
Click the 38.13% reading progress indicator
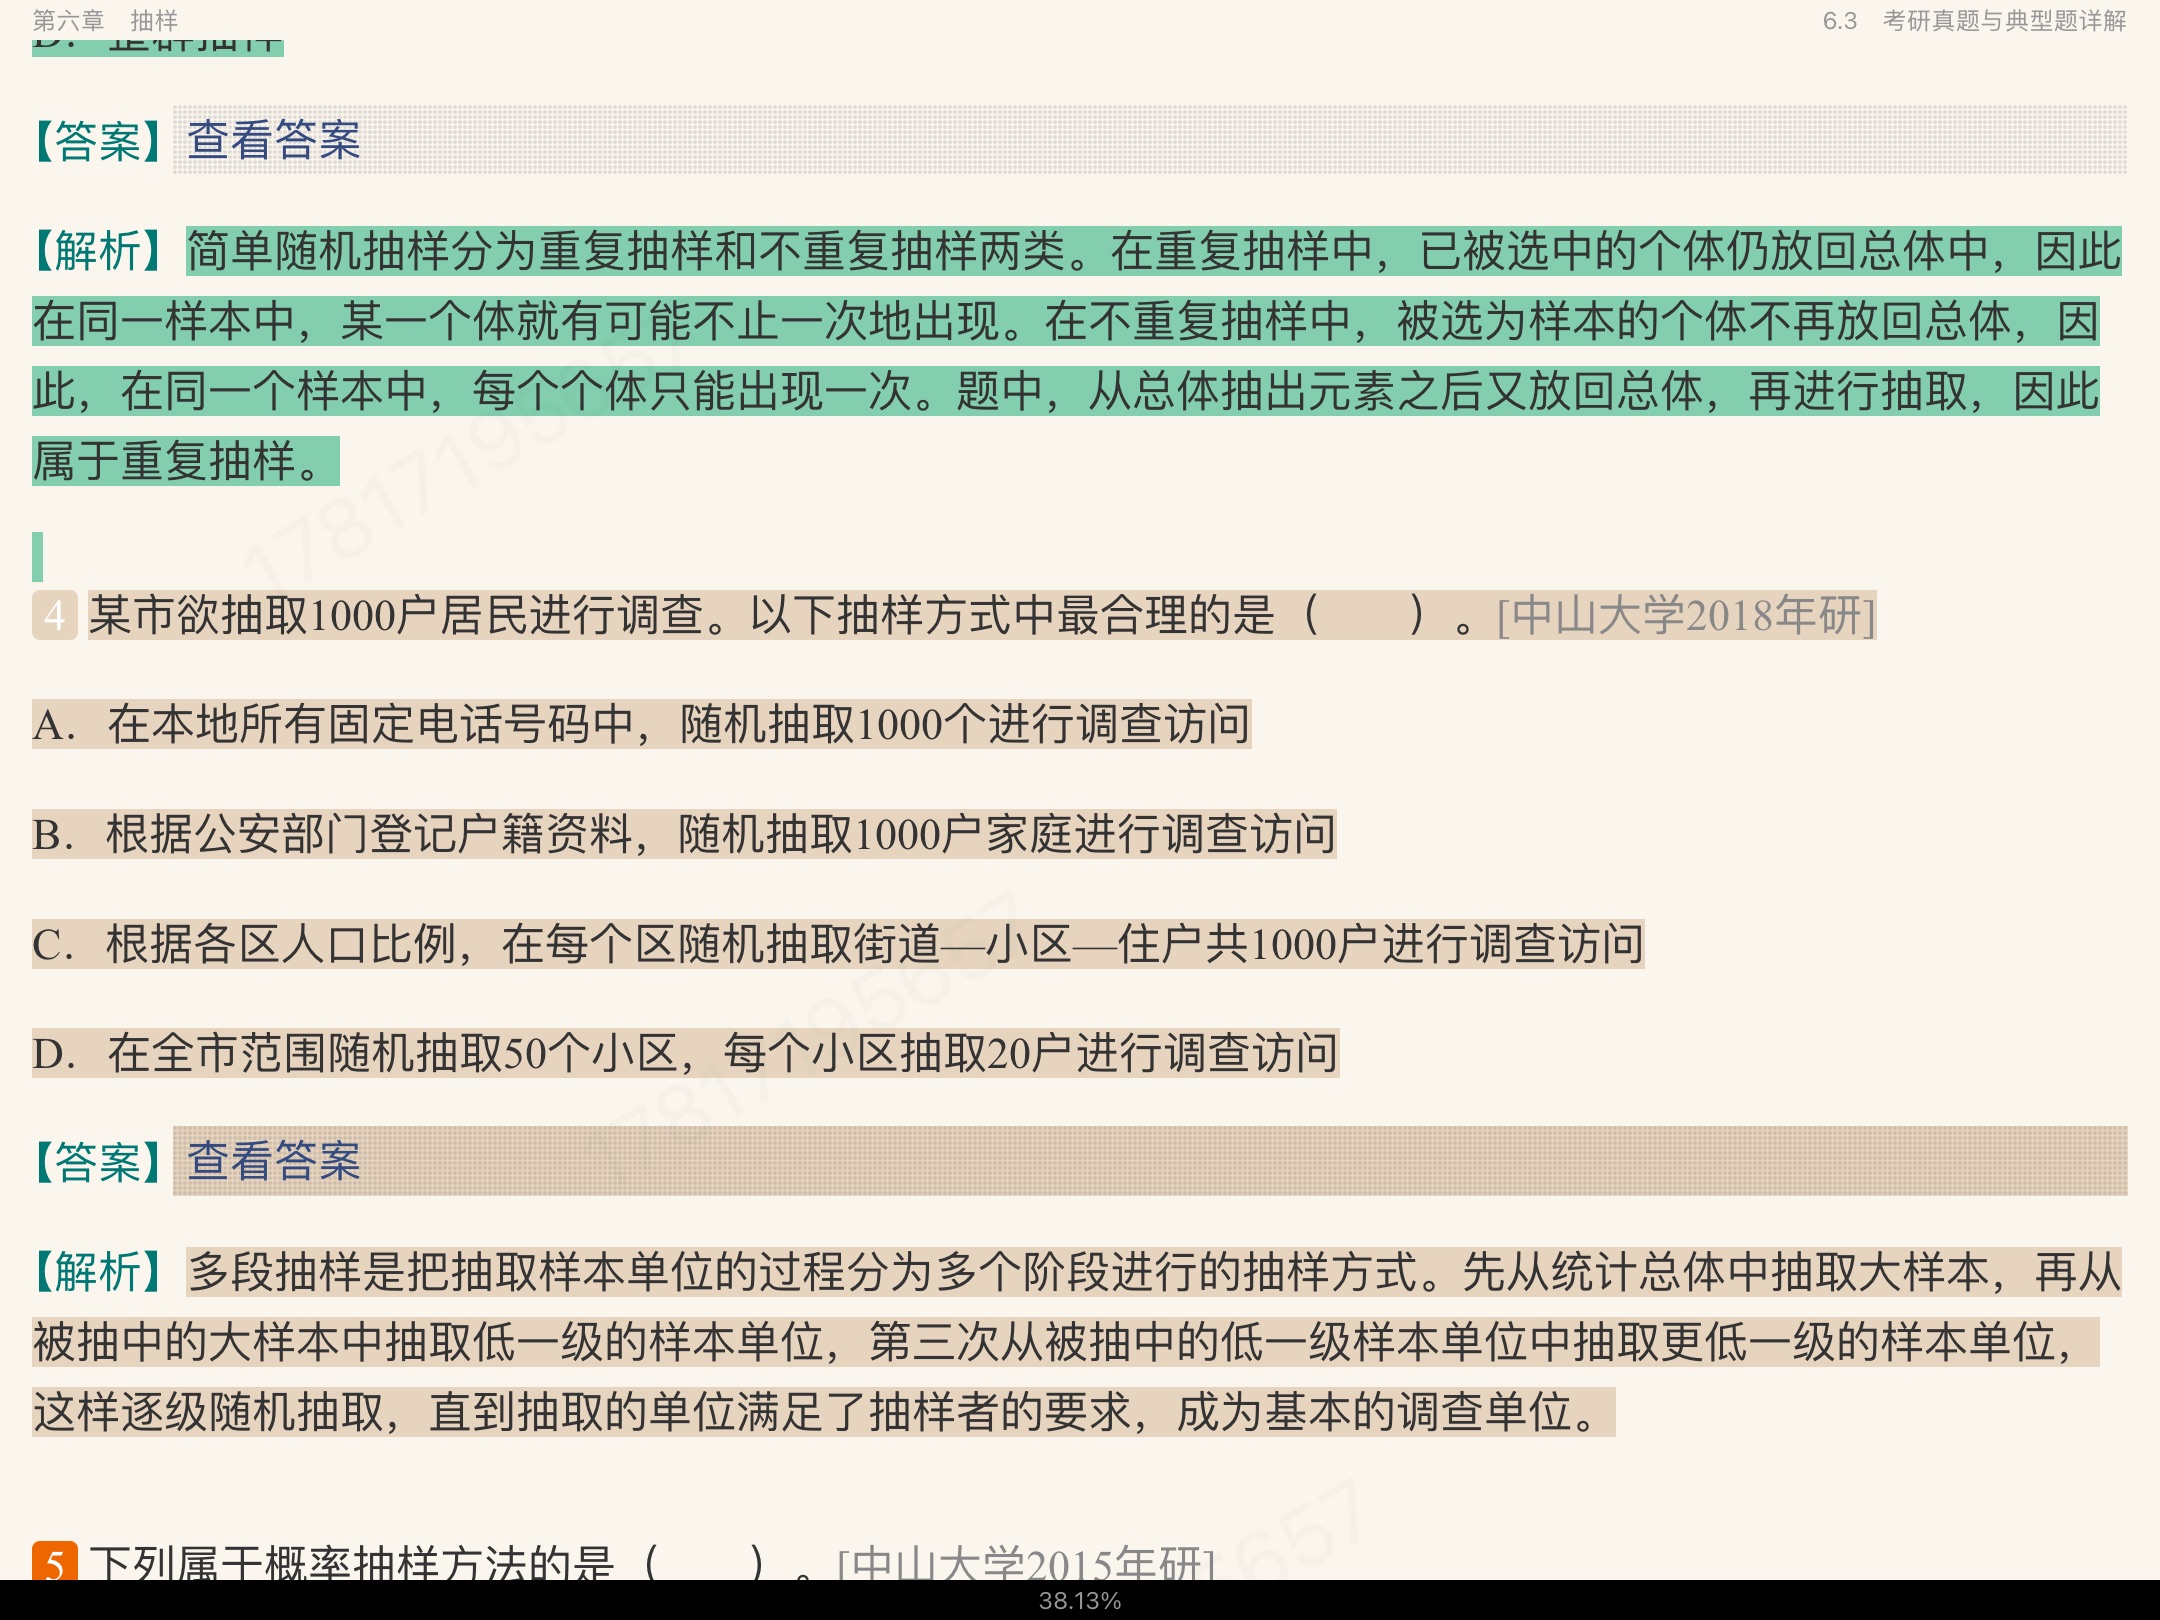(x=1080, y=1601)
